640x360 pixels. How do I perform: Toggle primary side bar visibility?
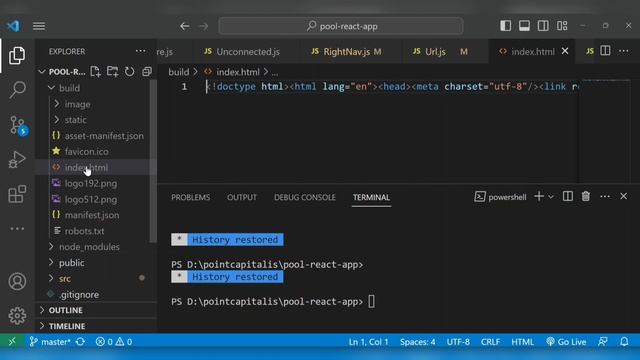point(505,26)
